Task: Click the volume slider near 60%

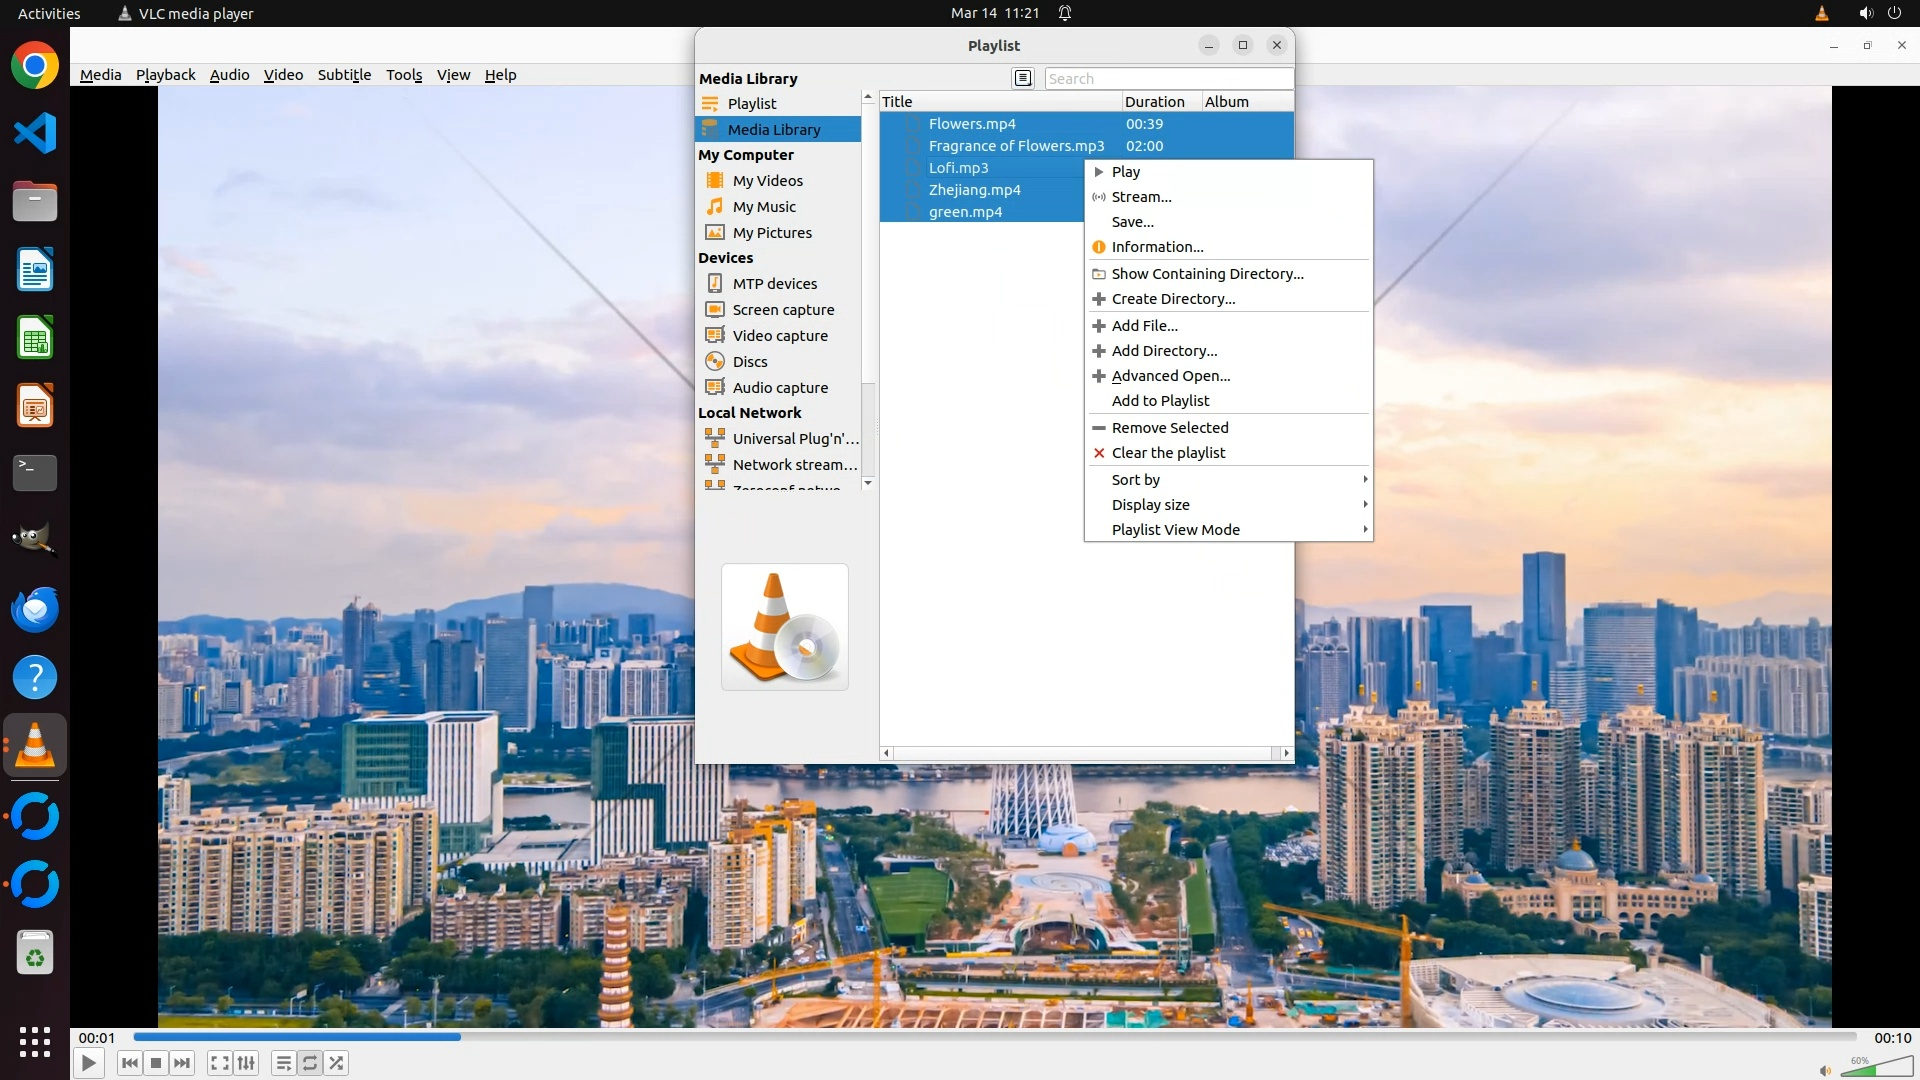Action: [1877, 1069]
